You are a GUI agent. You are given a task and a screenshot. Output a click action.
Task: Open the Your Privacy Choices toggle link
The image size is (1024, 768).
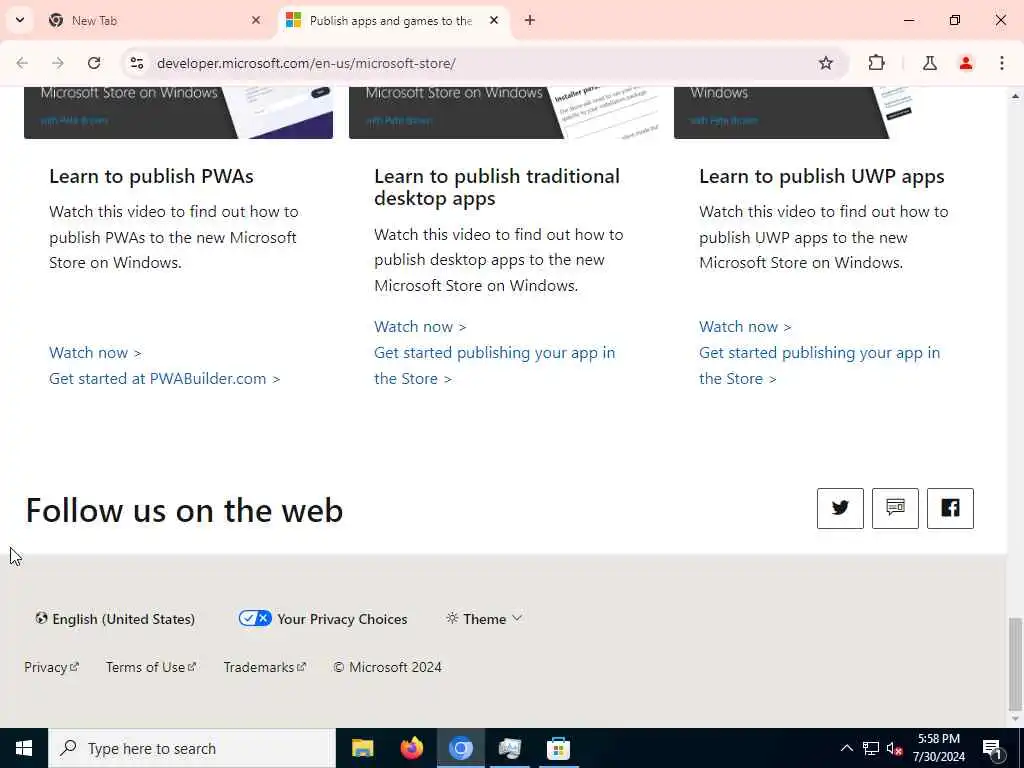pos(323,618)
